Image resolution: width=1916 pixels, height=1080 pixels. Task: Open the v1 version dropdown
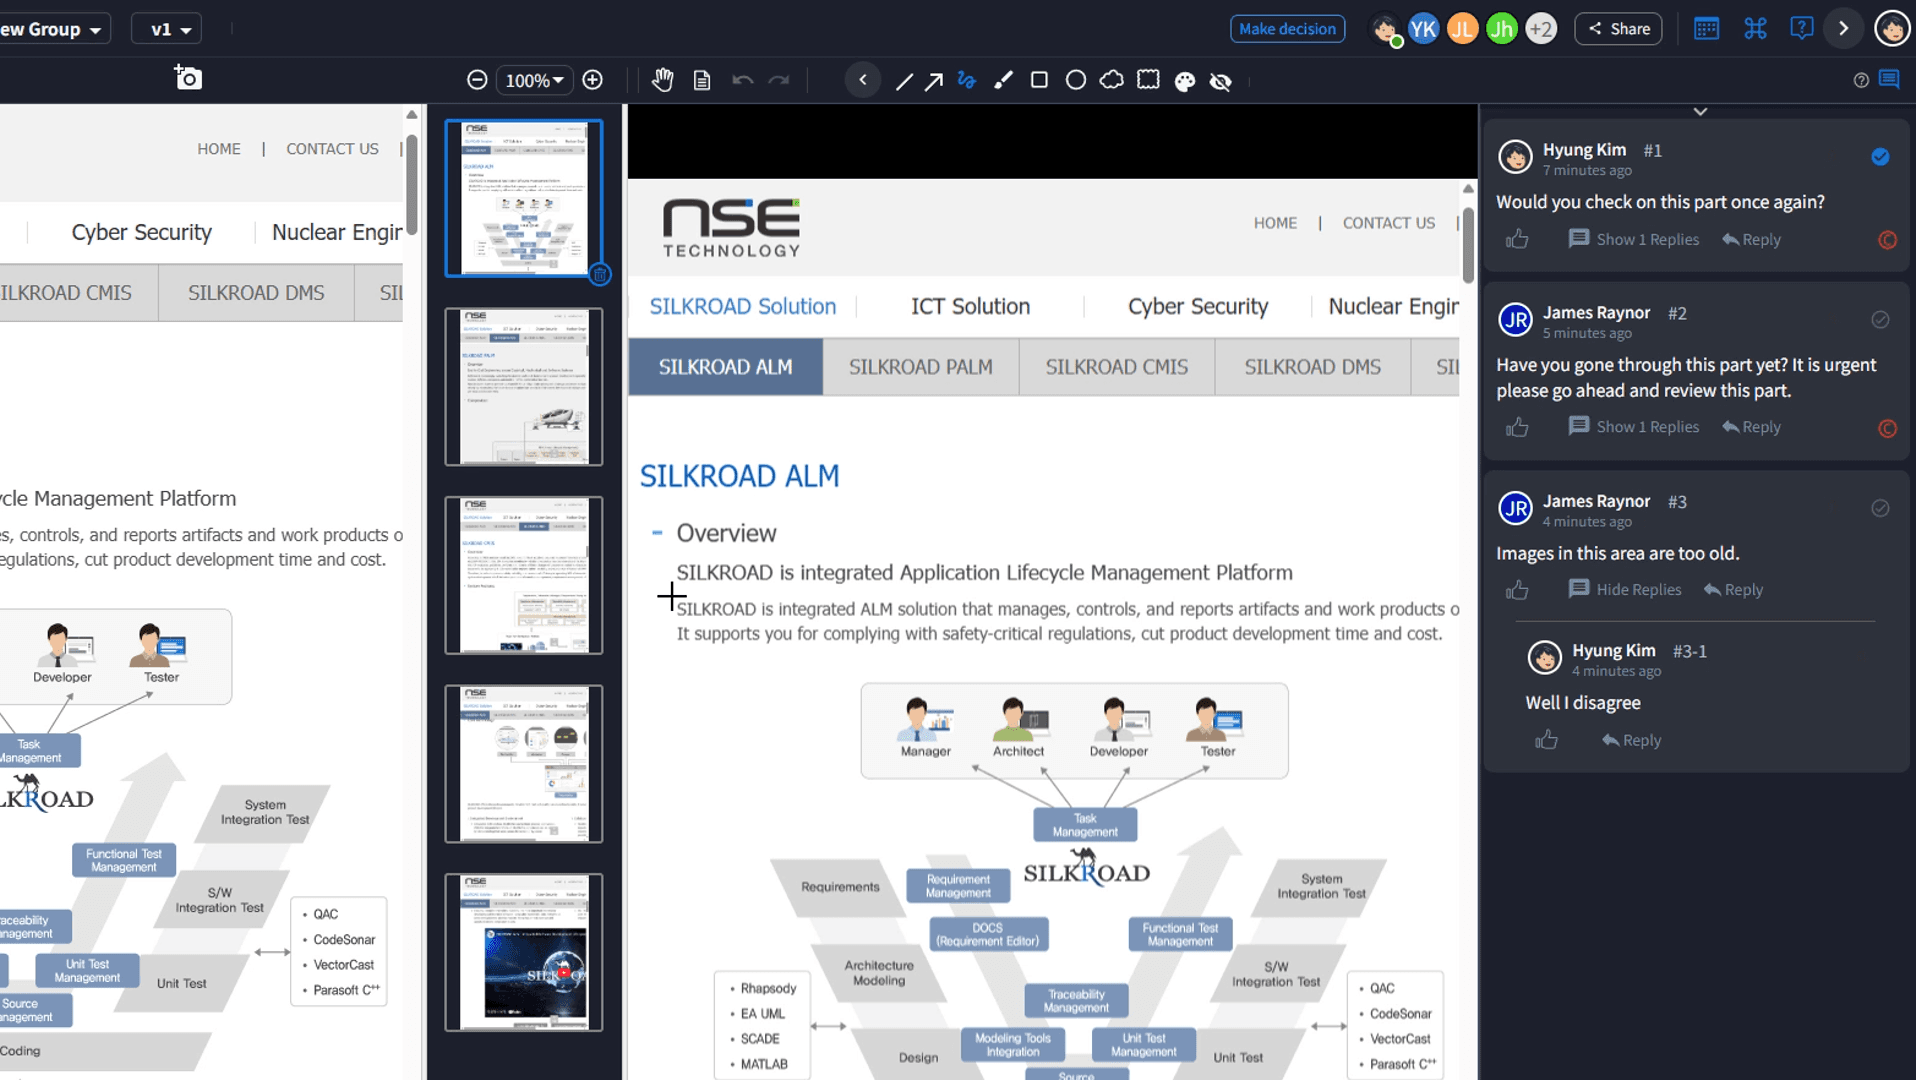pyautogui.click(x=165, y=28)
